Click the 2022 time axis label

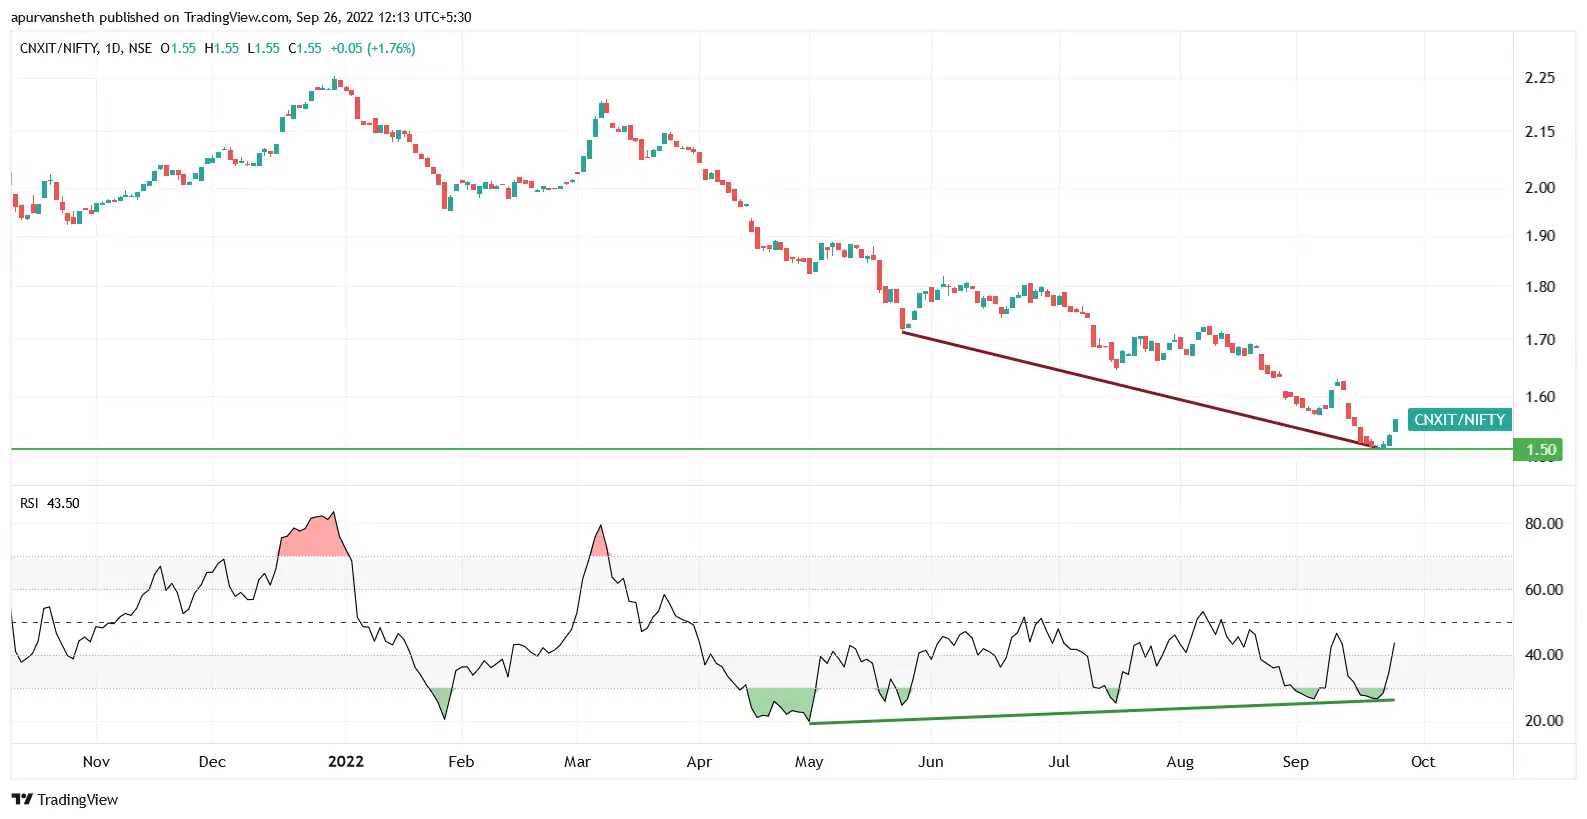346,762
